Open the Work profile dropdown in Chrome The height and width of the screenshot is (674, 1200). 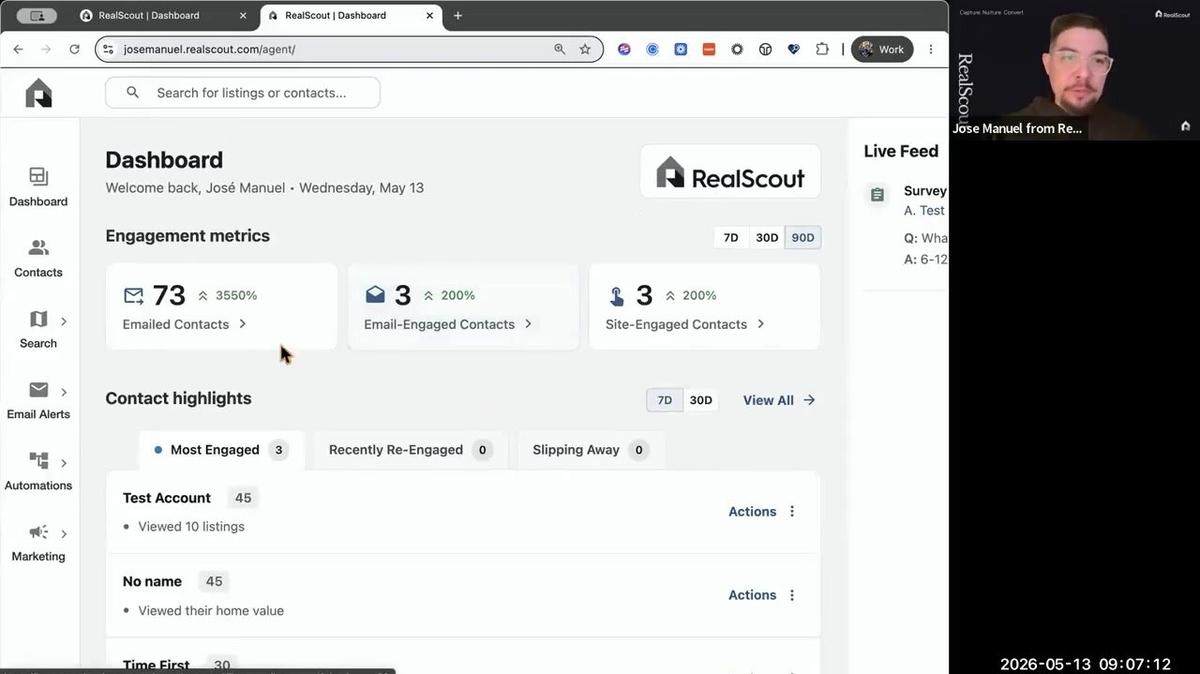(x=881, y=49)
